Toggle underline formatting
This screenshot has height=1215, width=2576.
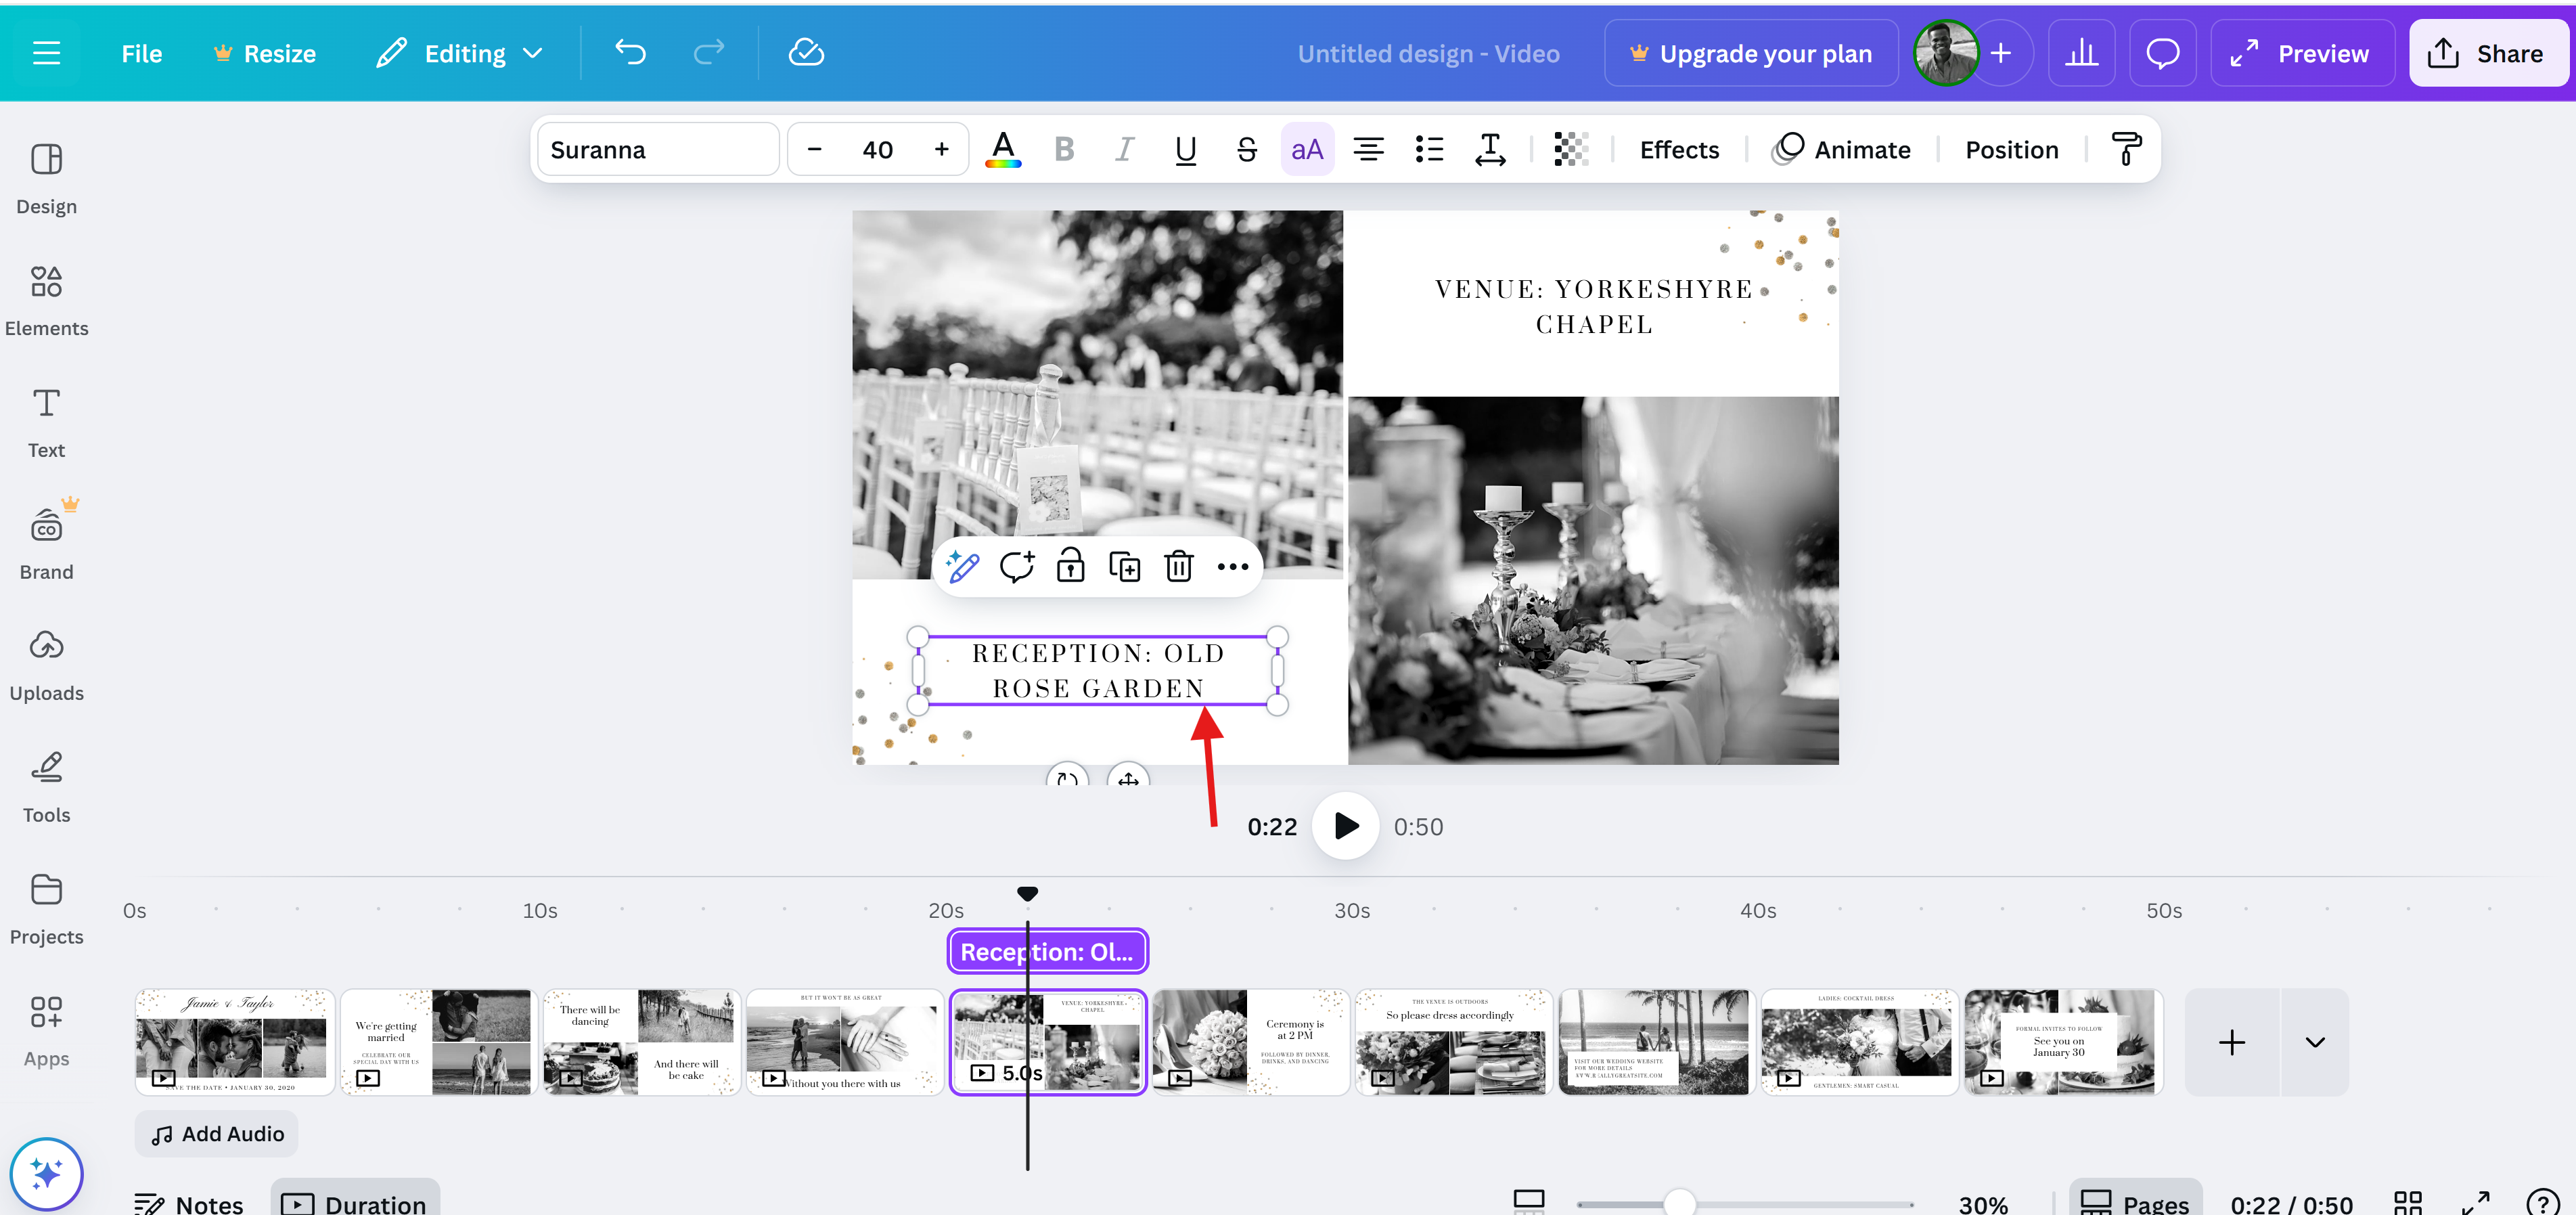(1185, 148)
